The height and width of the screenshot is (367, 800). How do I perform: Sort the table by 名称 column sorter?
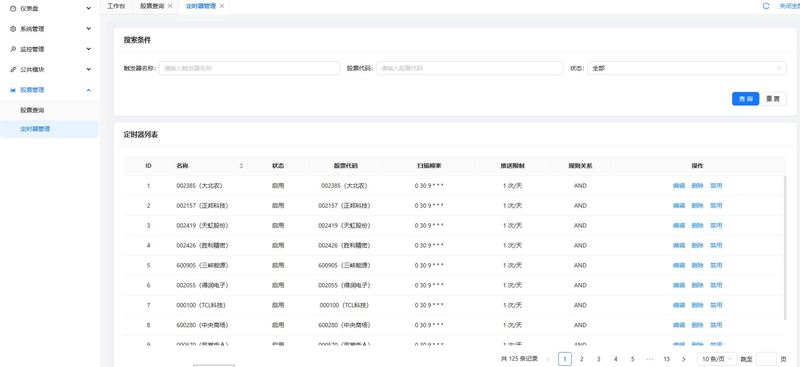pos(241,166)
